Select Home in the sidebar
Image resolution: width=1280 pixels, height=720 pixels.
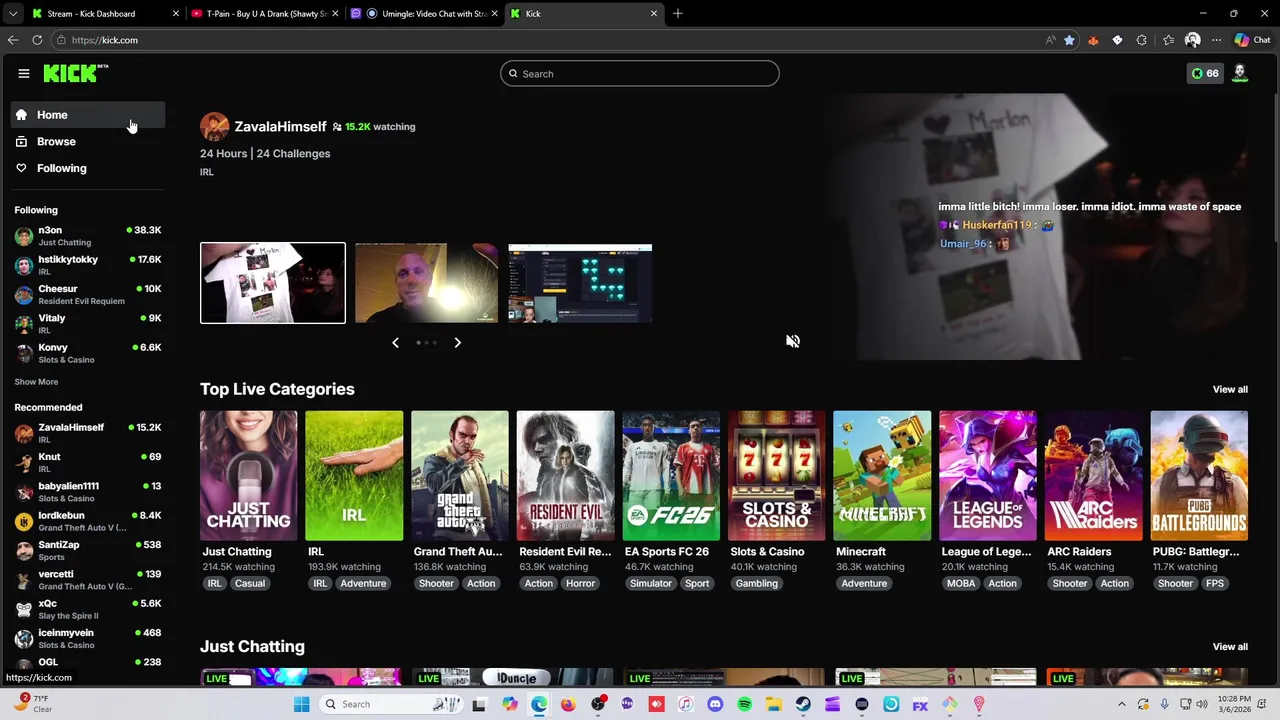[88, 115]
